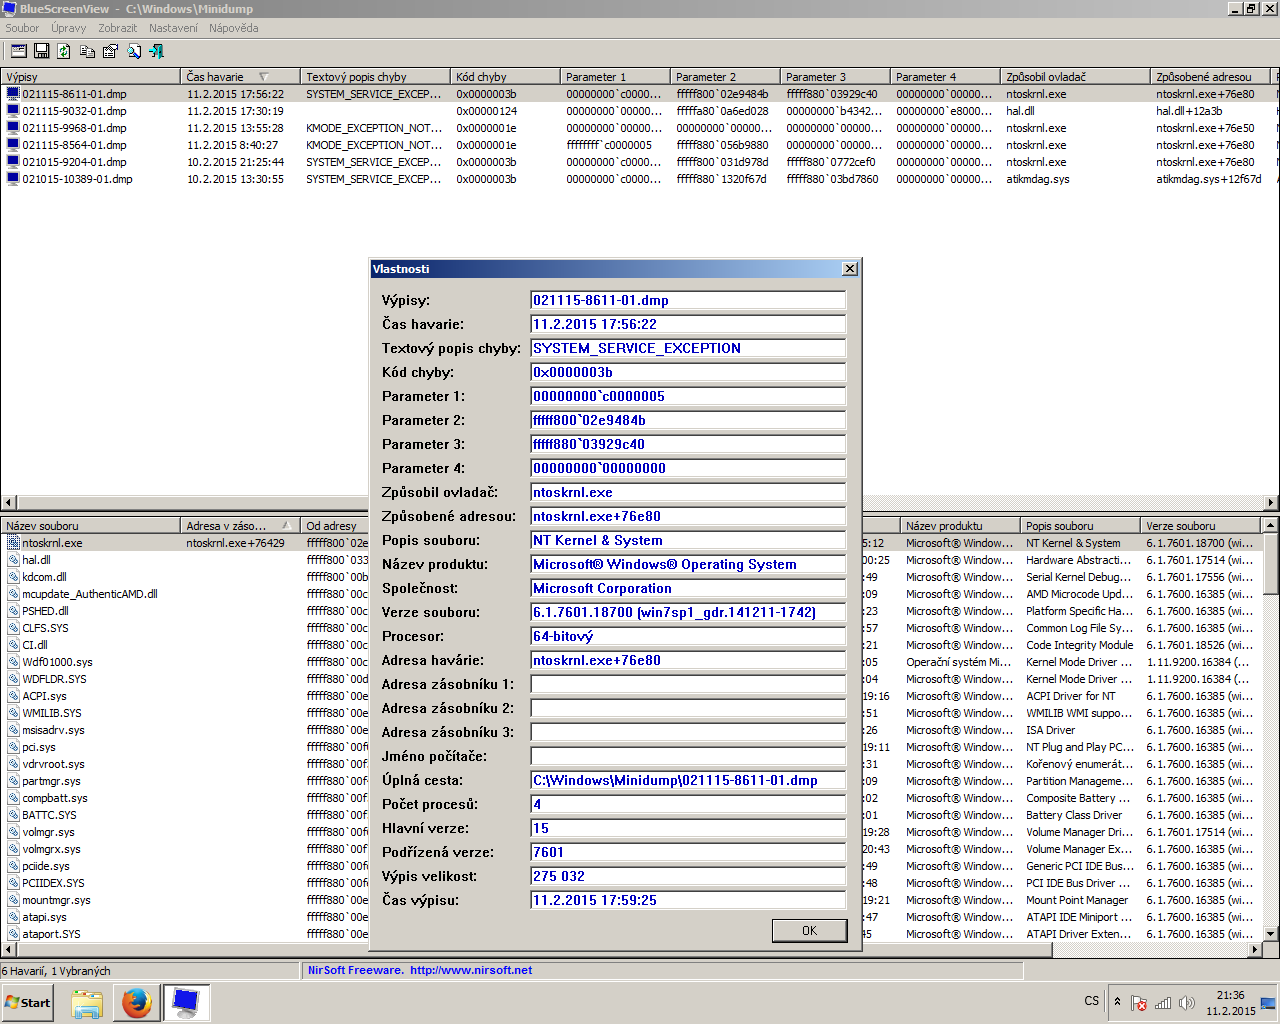
Task: Click the volume speaker tray icon
Action: point(1187,1003)
